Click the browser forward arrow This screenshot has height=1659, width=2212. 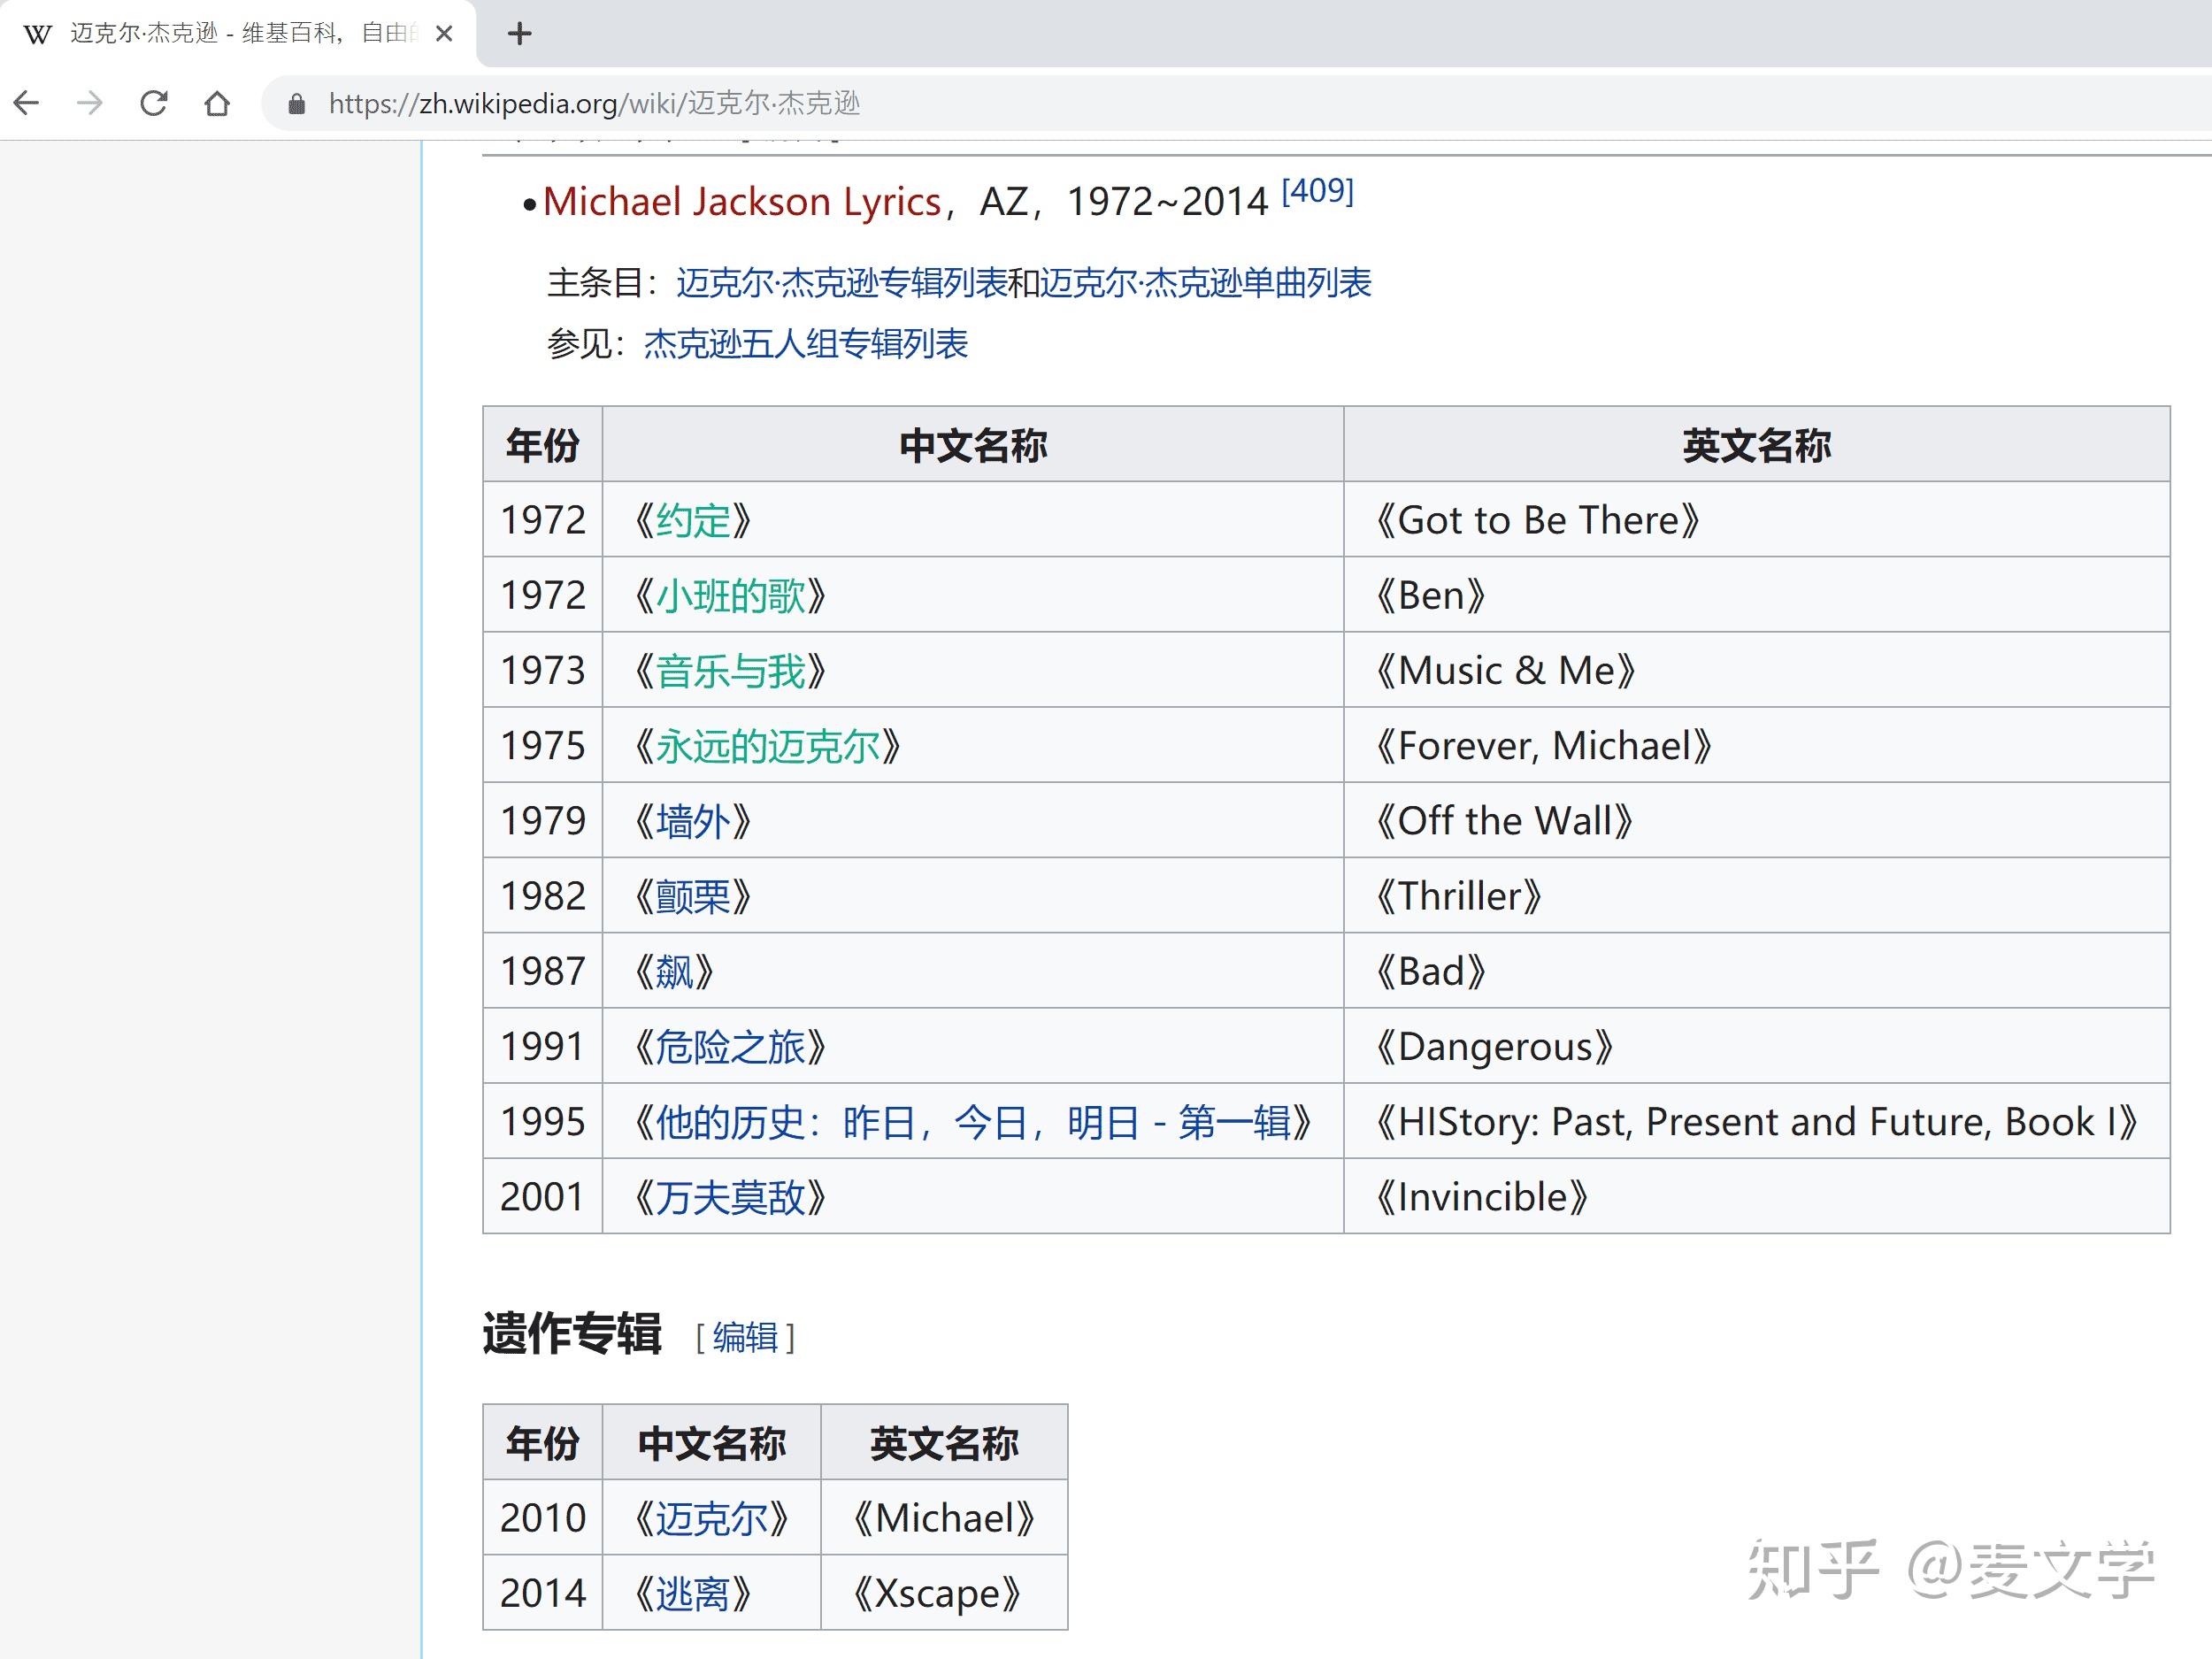[90, 103]
